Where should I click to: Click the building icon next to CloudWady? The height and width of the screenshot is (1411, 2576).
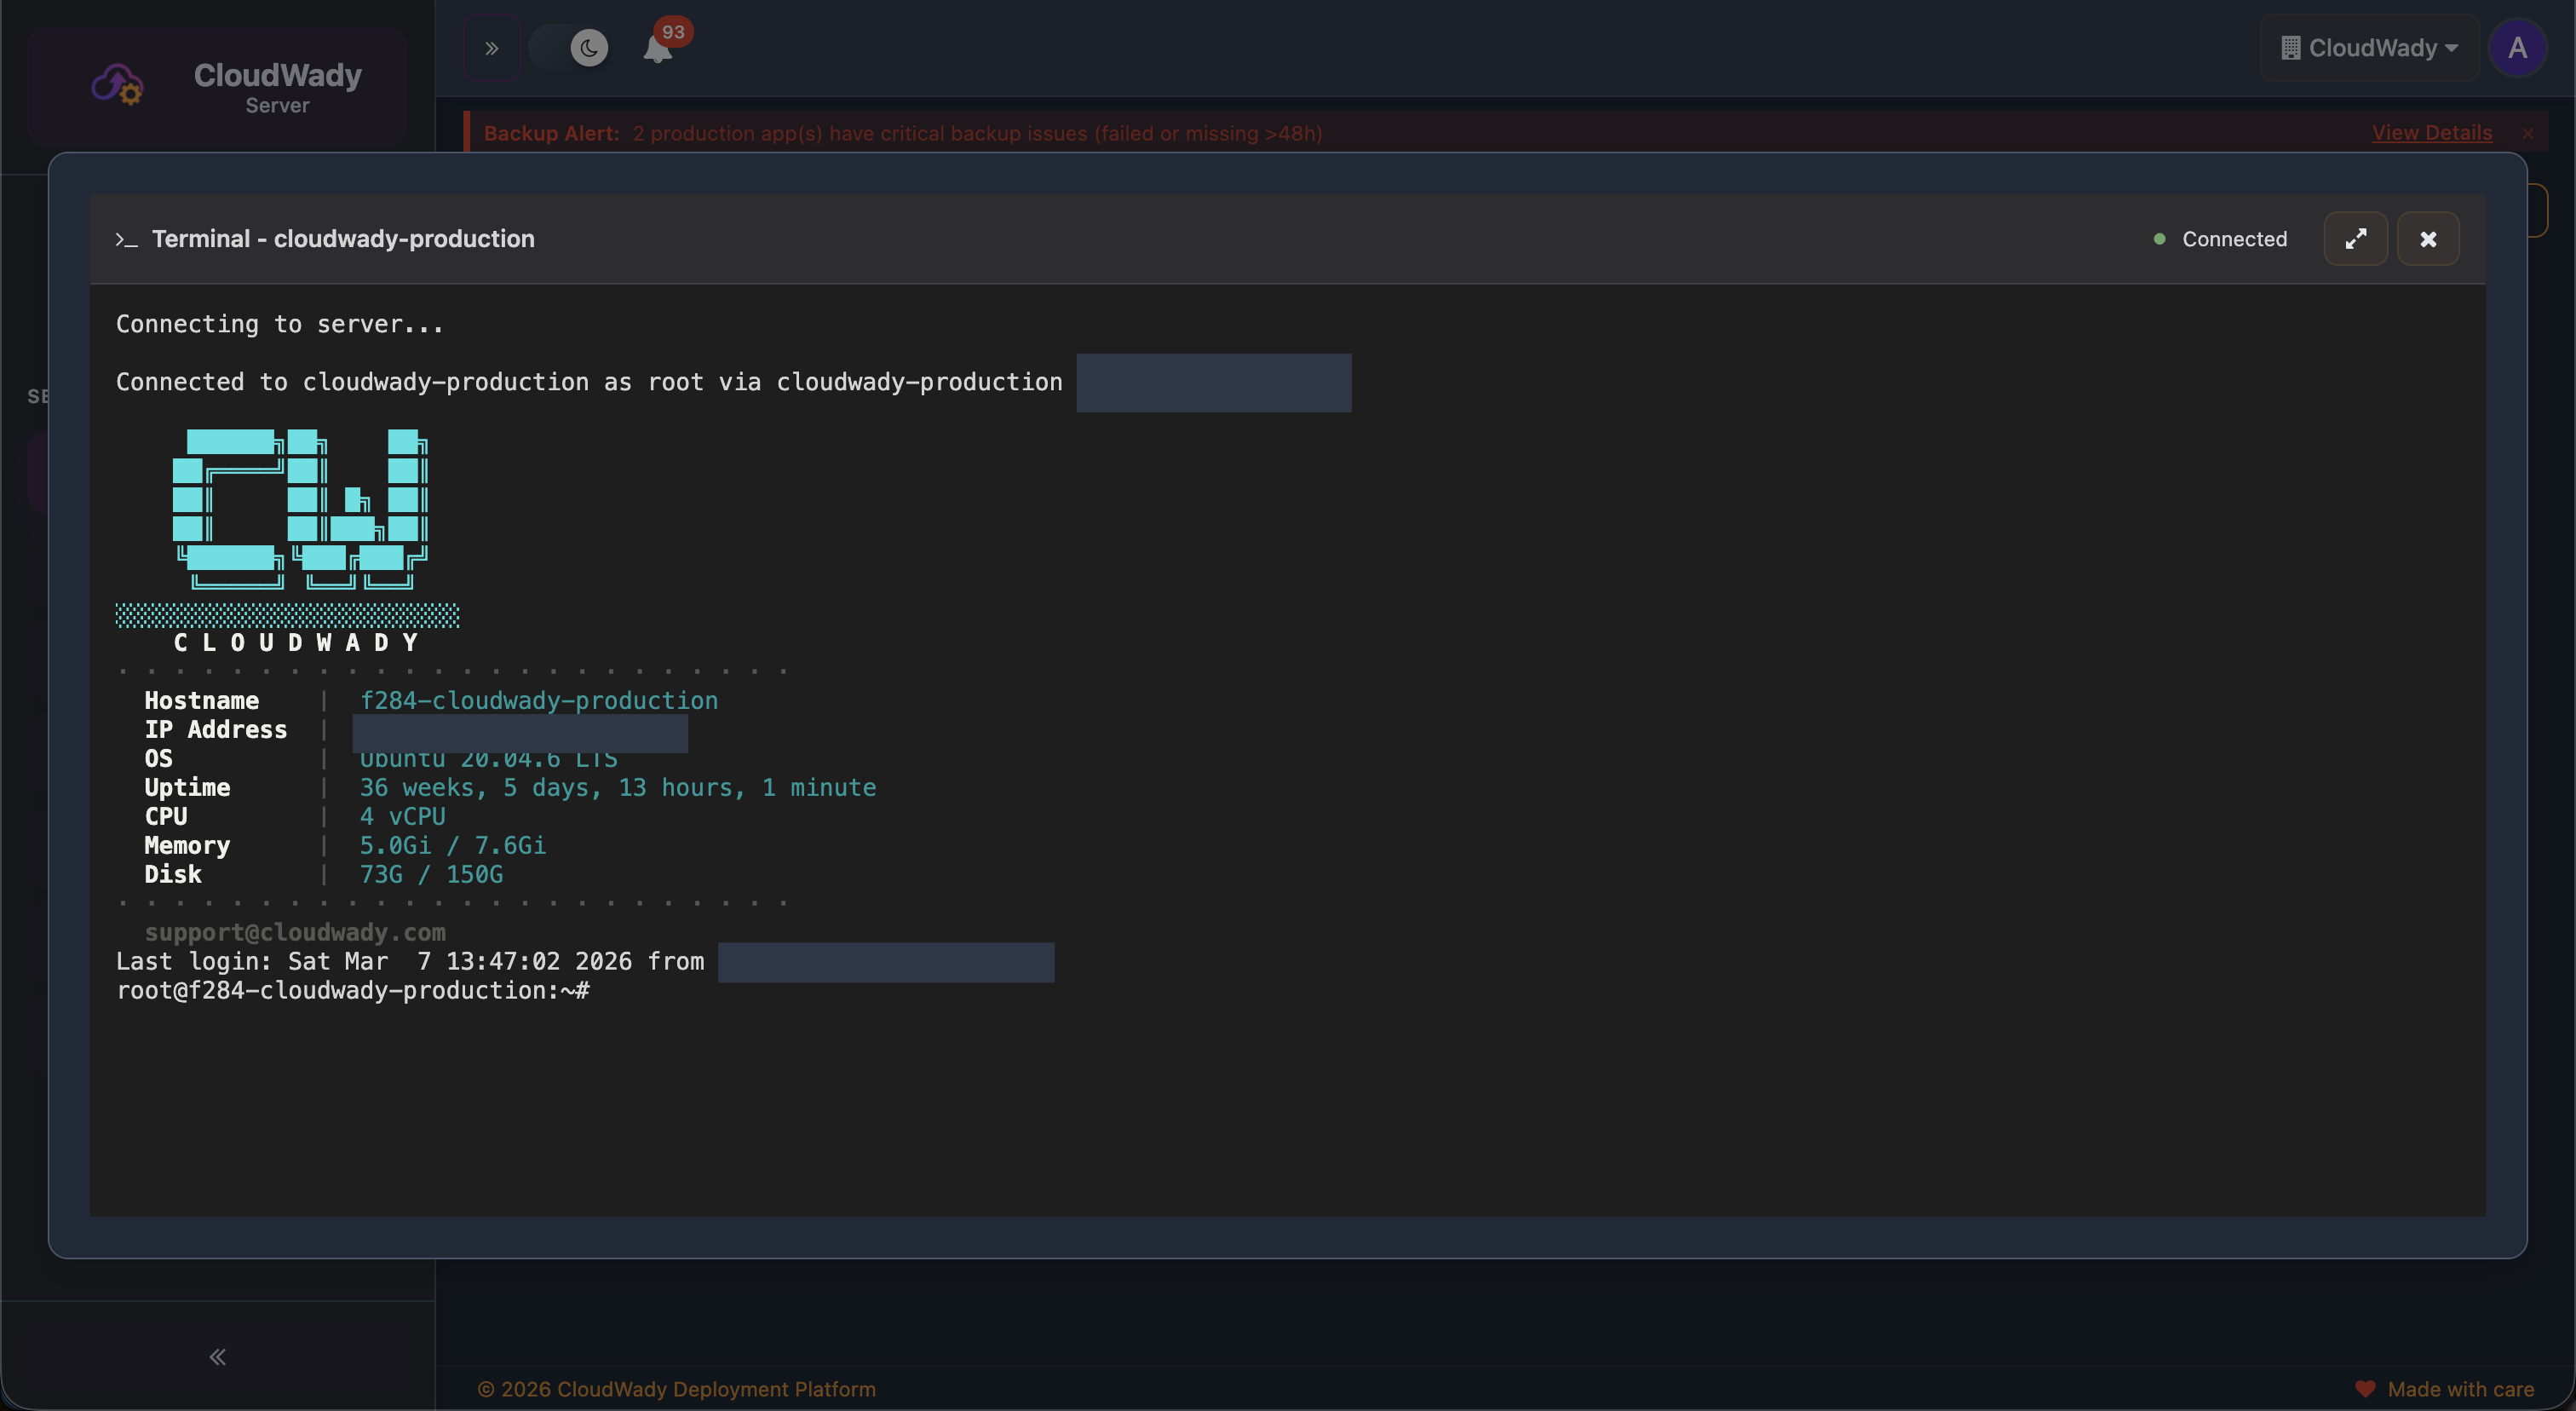coord(2291,47)
